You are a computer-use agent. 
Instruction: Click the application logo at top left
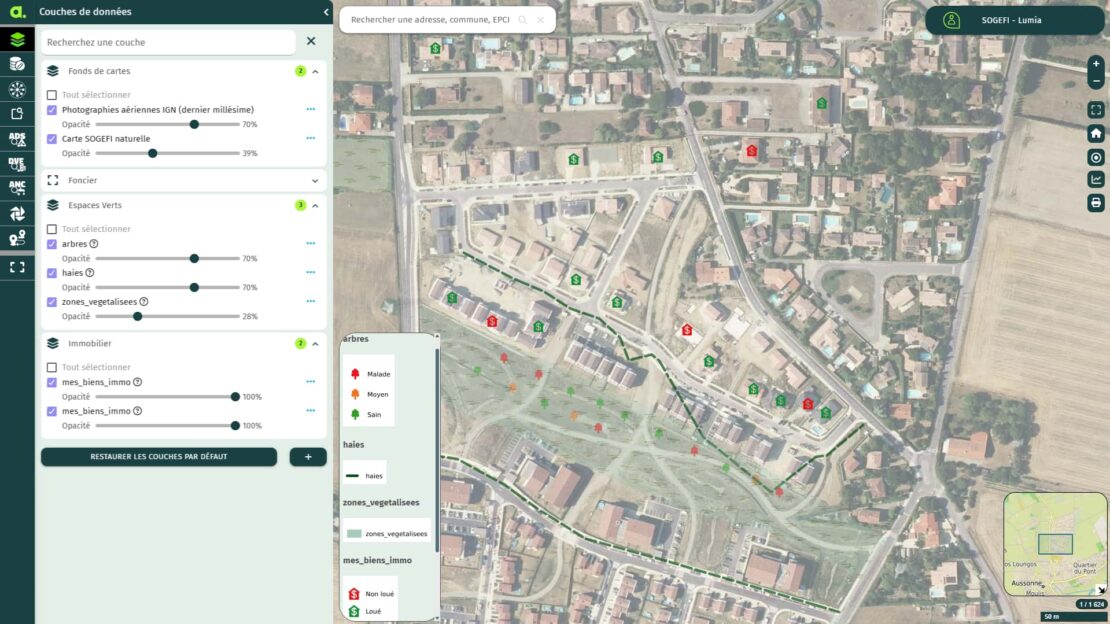[17, 12]
